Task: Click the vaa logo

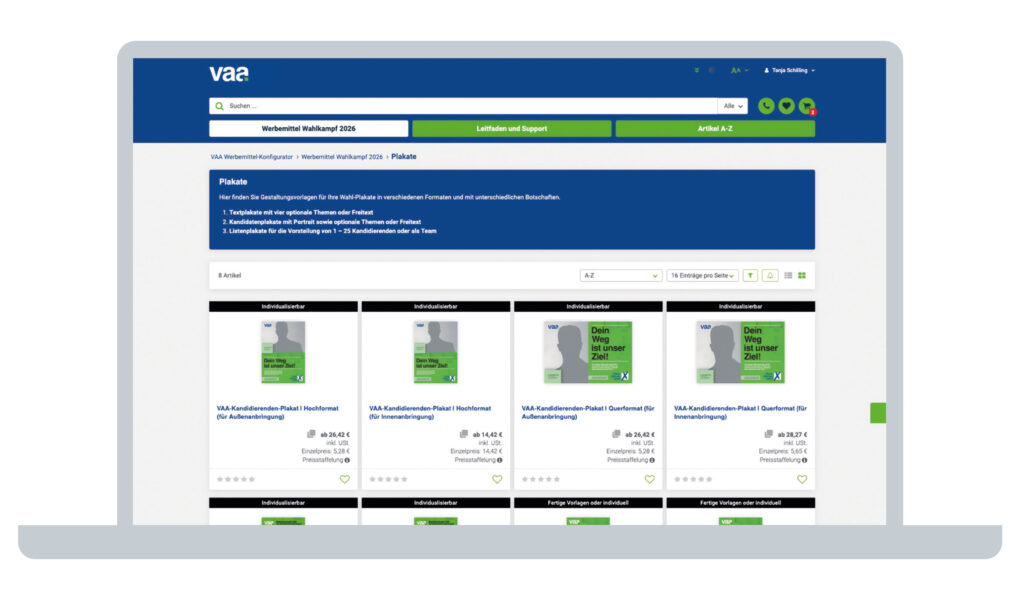Action: click(x=229, y=73)
